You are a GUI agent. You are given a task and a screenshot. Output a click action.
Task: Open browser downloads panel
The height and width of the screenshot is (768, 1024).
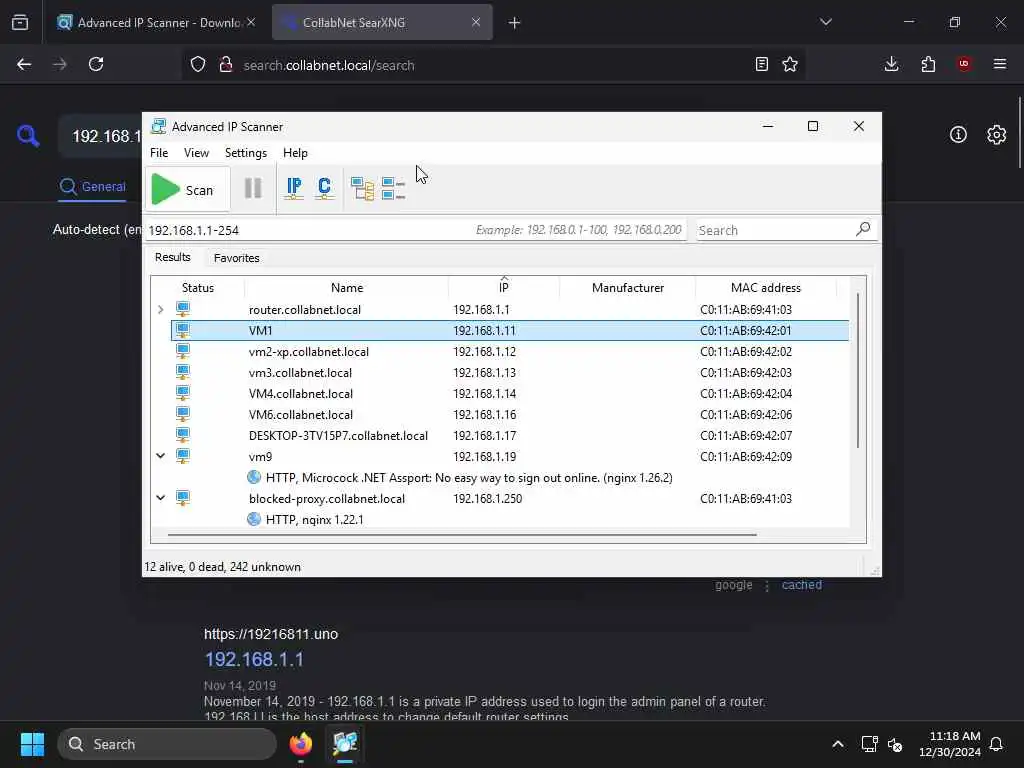point(891,64)
